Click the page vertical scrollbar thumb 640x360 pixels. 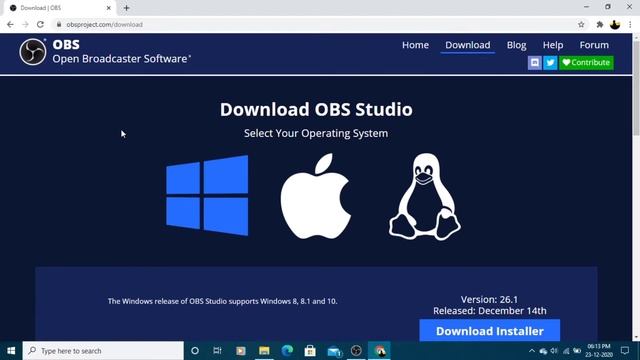click(636, 88)
